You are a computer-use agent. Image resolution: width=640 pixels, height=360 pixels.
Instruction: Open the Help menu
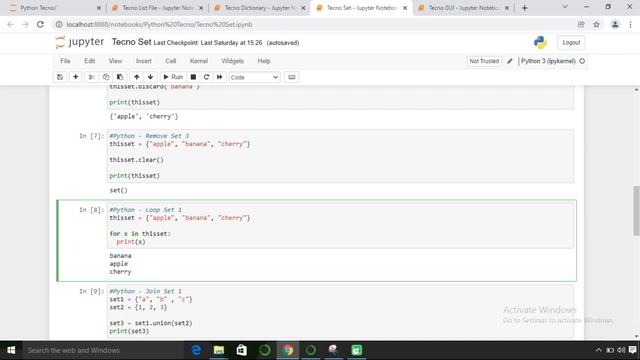point(264,61)
